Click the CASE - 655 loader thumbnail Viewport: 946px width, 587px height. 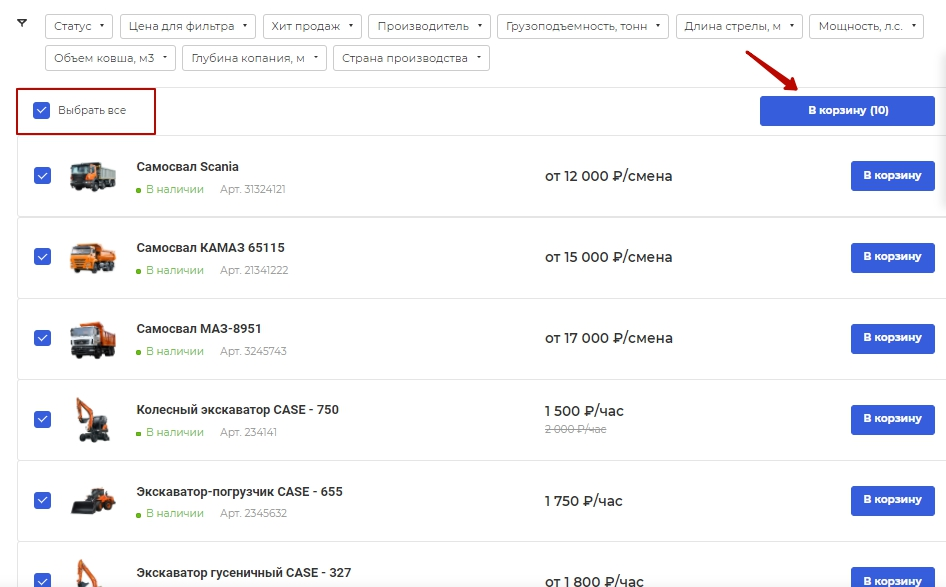(93, 501)
